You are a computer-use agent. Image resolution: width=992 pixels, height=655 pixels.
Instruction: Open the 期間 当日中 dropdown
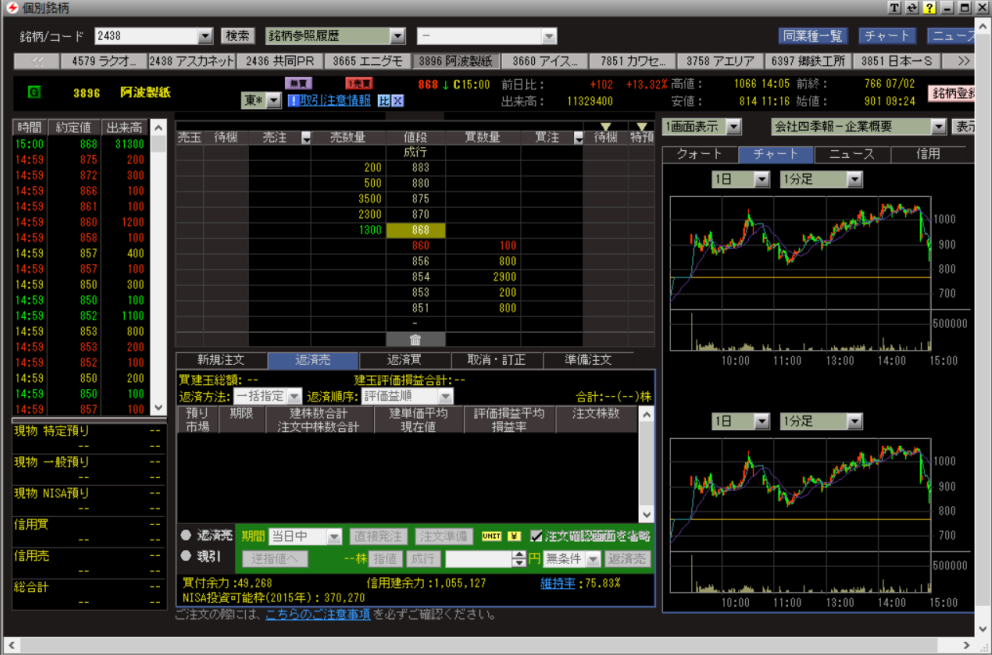coord(333,537)
